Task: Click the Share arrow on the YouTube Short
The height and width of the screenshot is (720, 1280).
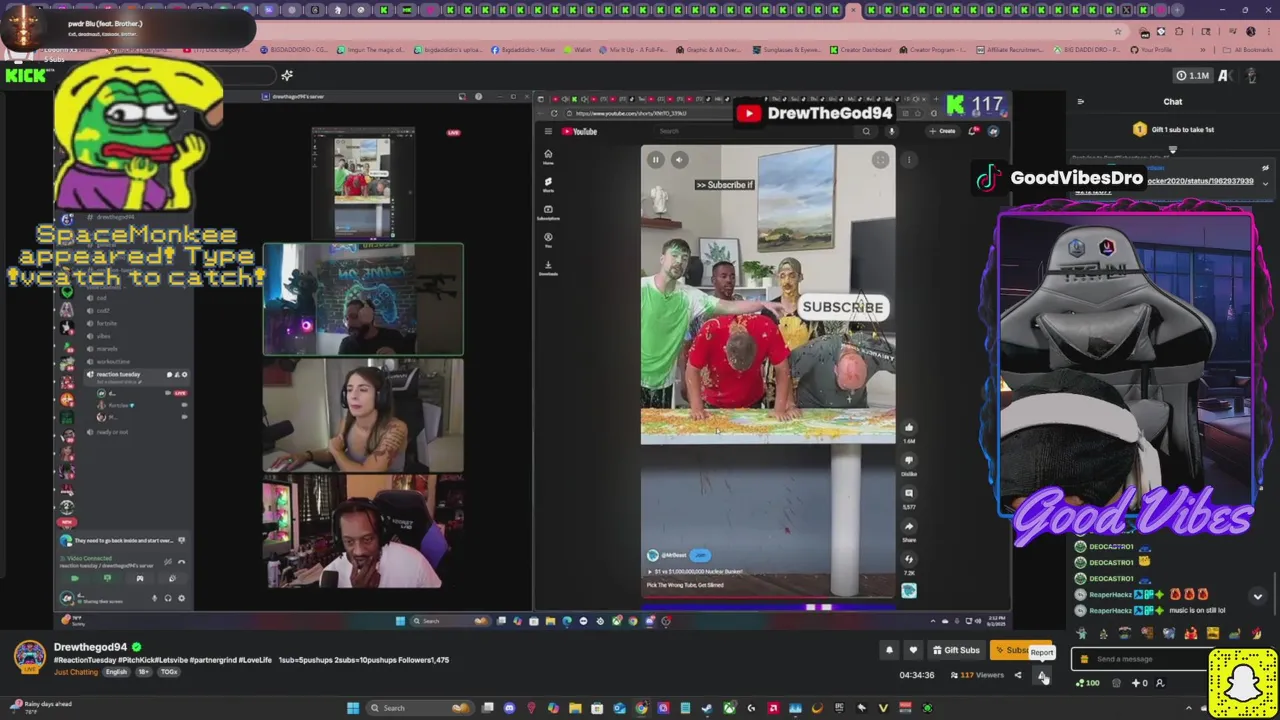Action: [909, 526]
